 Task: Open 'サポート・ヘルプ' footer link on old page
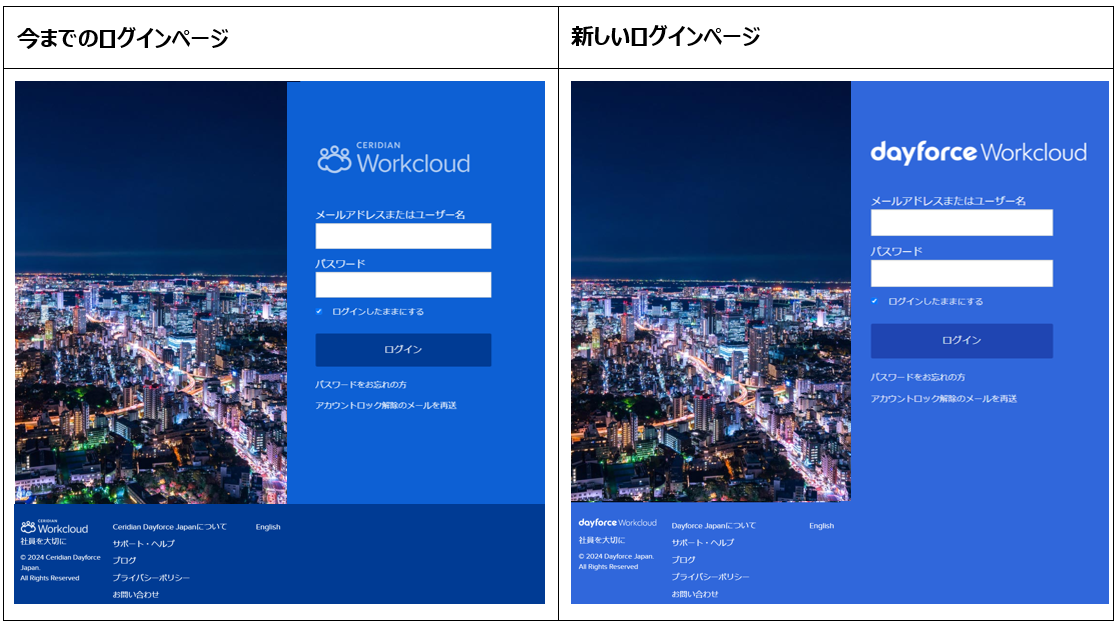point(143,544)
